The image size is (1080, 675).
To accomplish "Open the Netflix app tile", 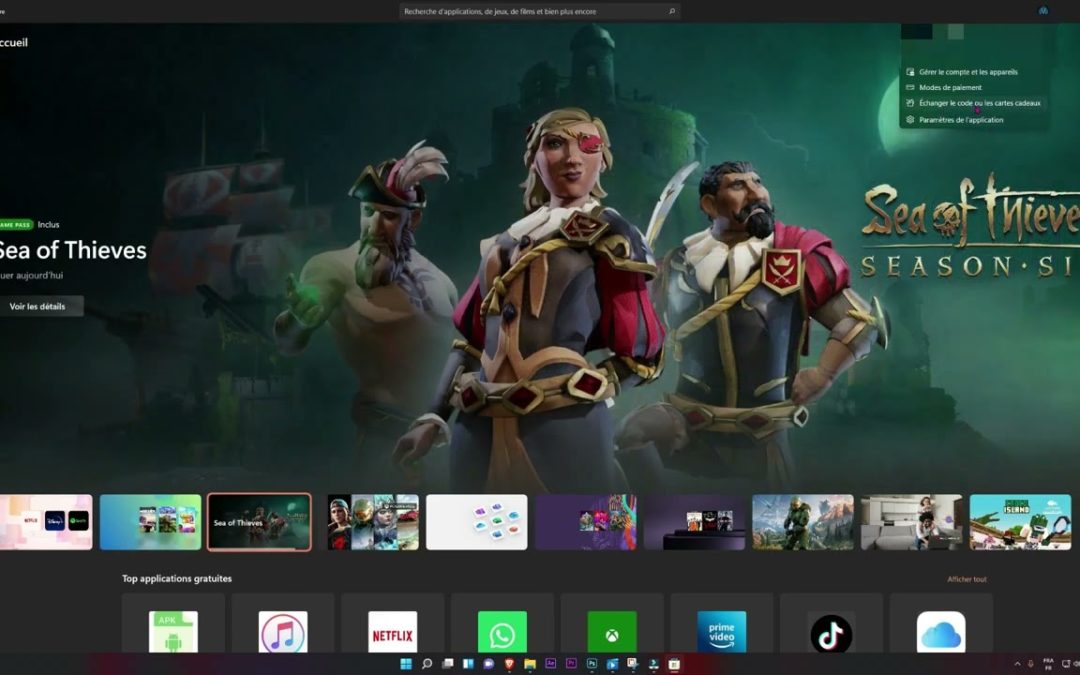I will [392, 623].
